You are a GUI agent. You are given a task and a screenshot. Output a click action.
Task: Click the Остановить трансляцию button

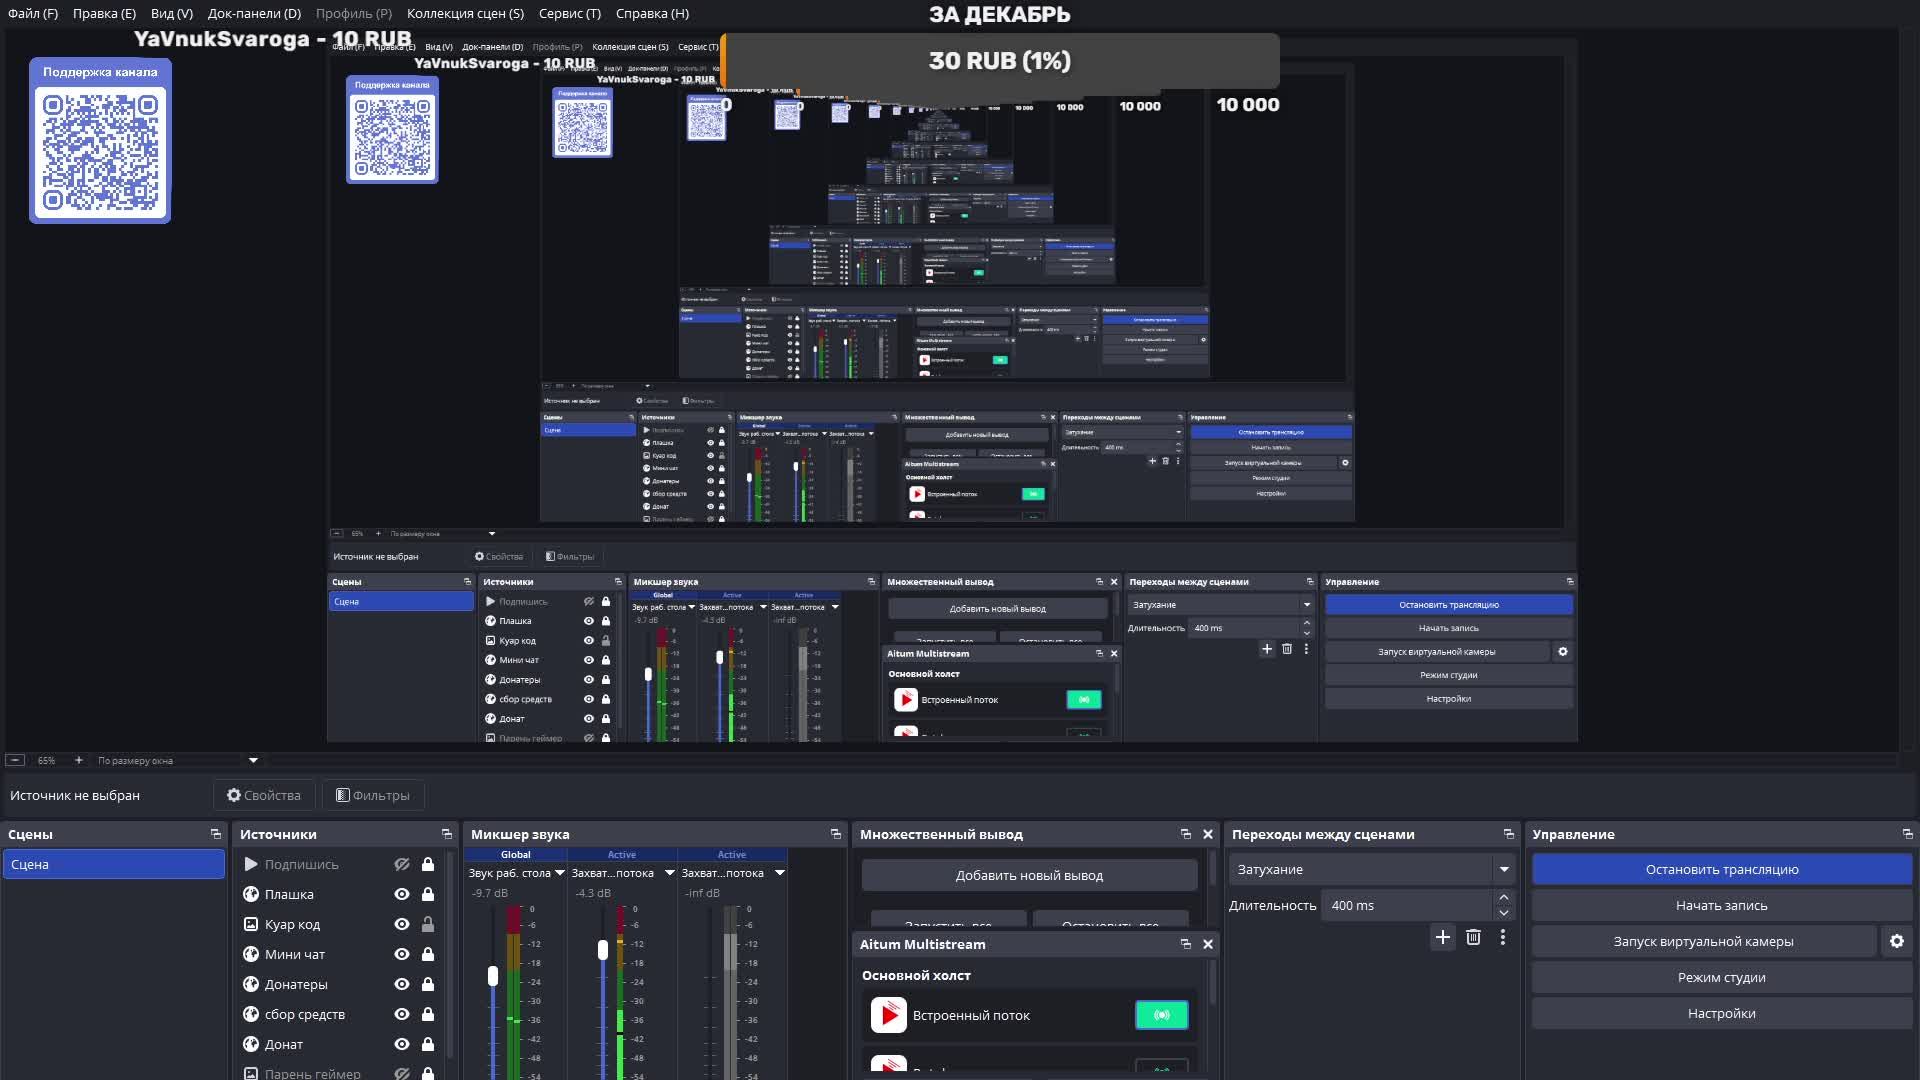point(1721,869)
